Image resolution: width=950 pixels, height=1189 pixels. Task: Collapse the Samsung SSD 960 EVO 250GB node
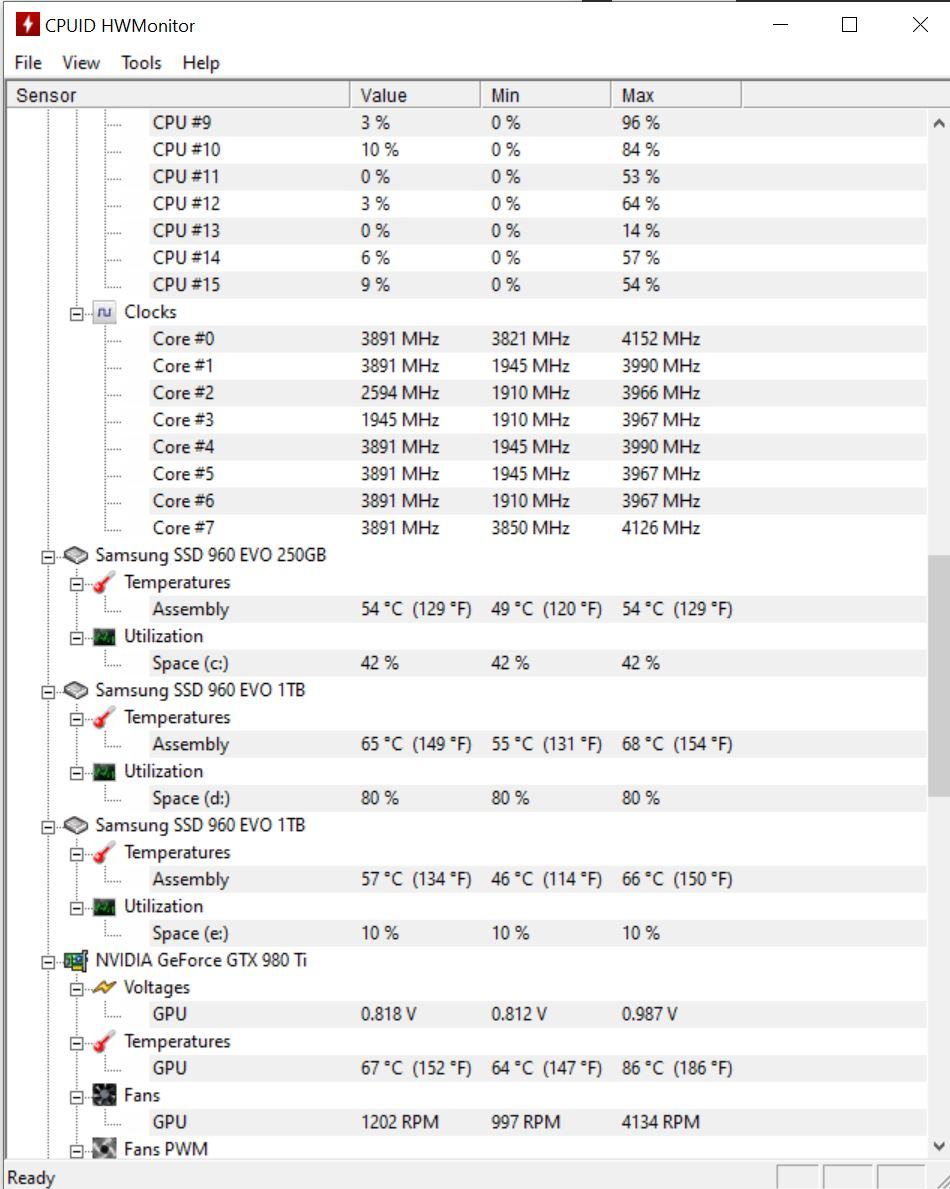click(x=47, y=556)
